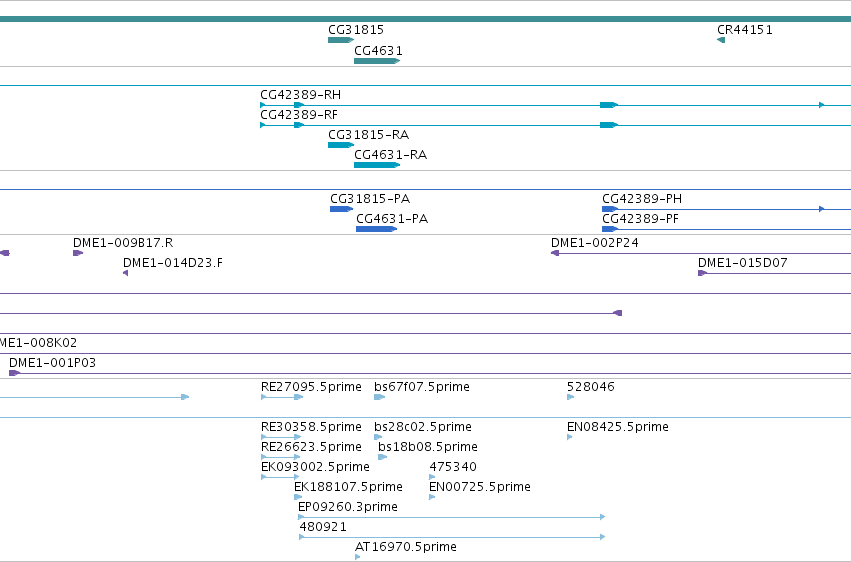
Task: Select the CG4631-PA protein bar
Action: click(x=376, y=229)
